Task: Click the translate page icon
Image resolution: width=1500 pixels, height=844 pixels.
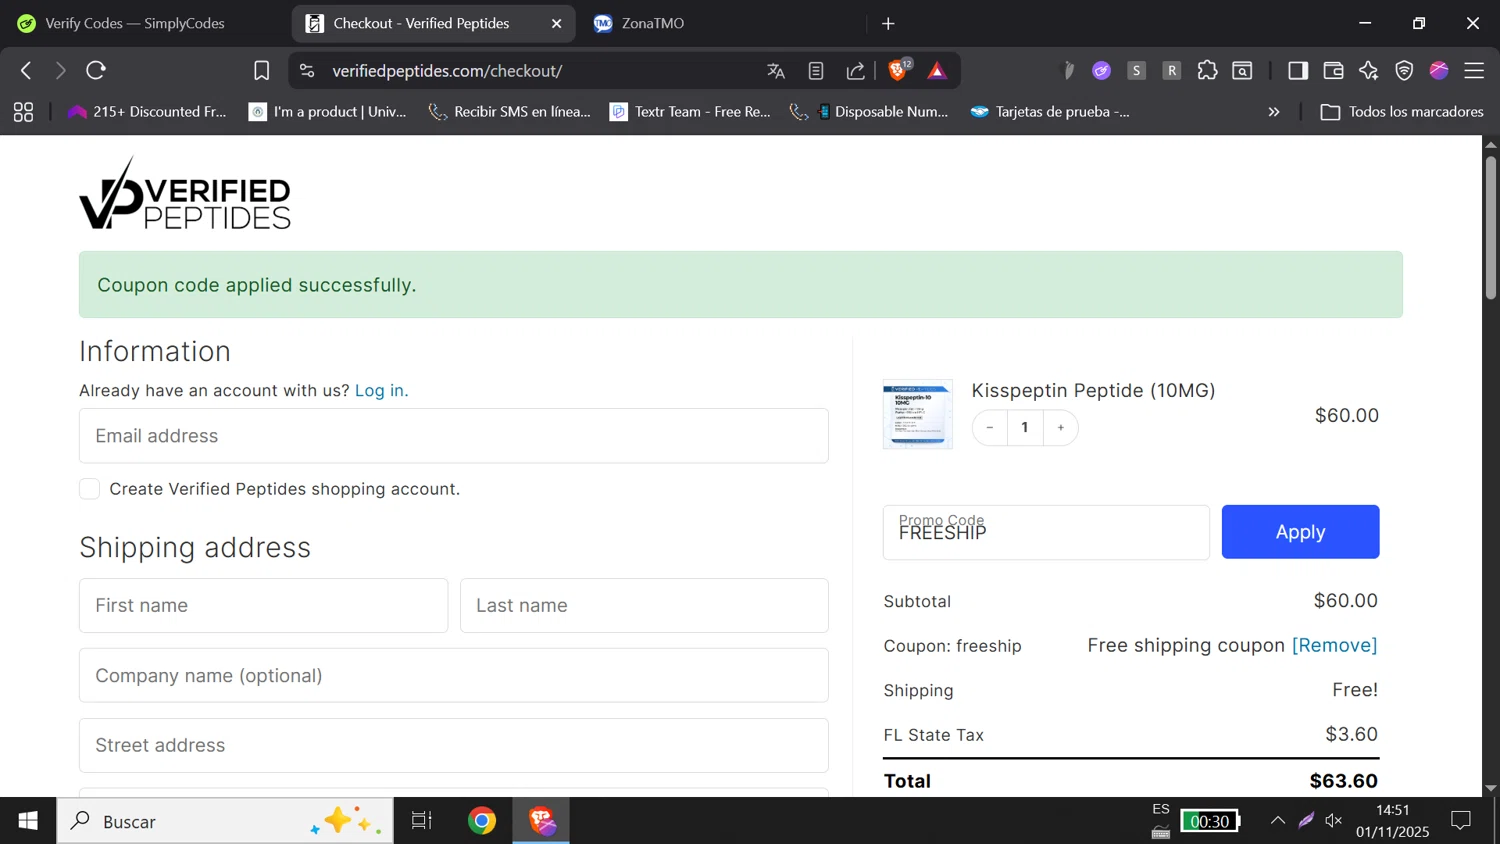Action: [776, 71]
